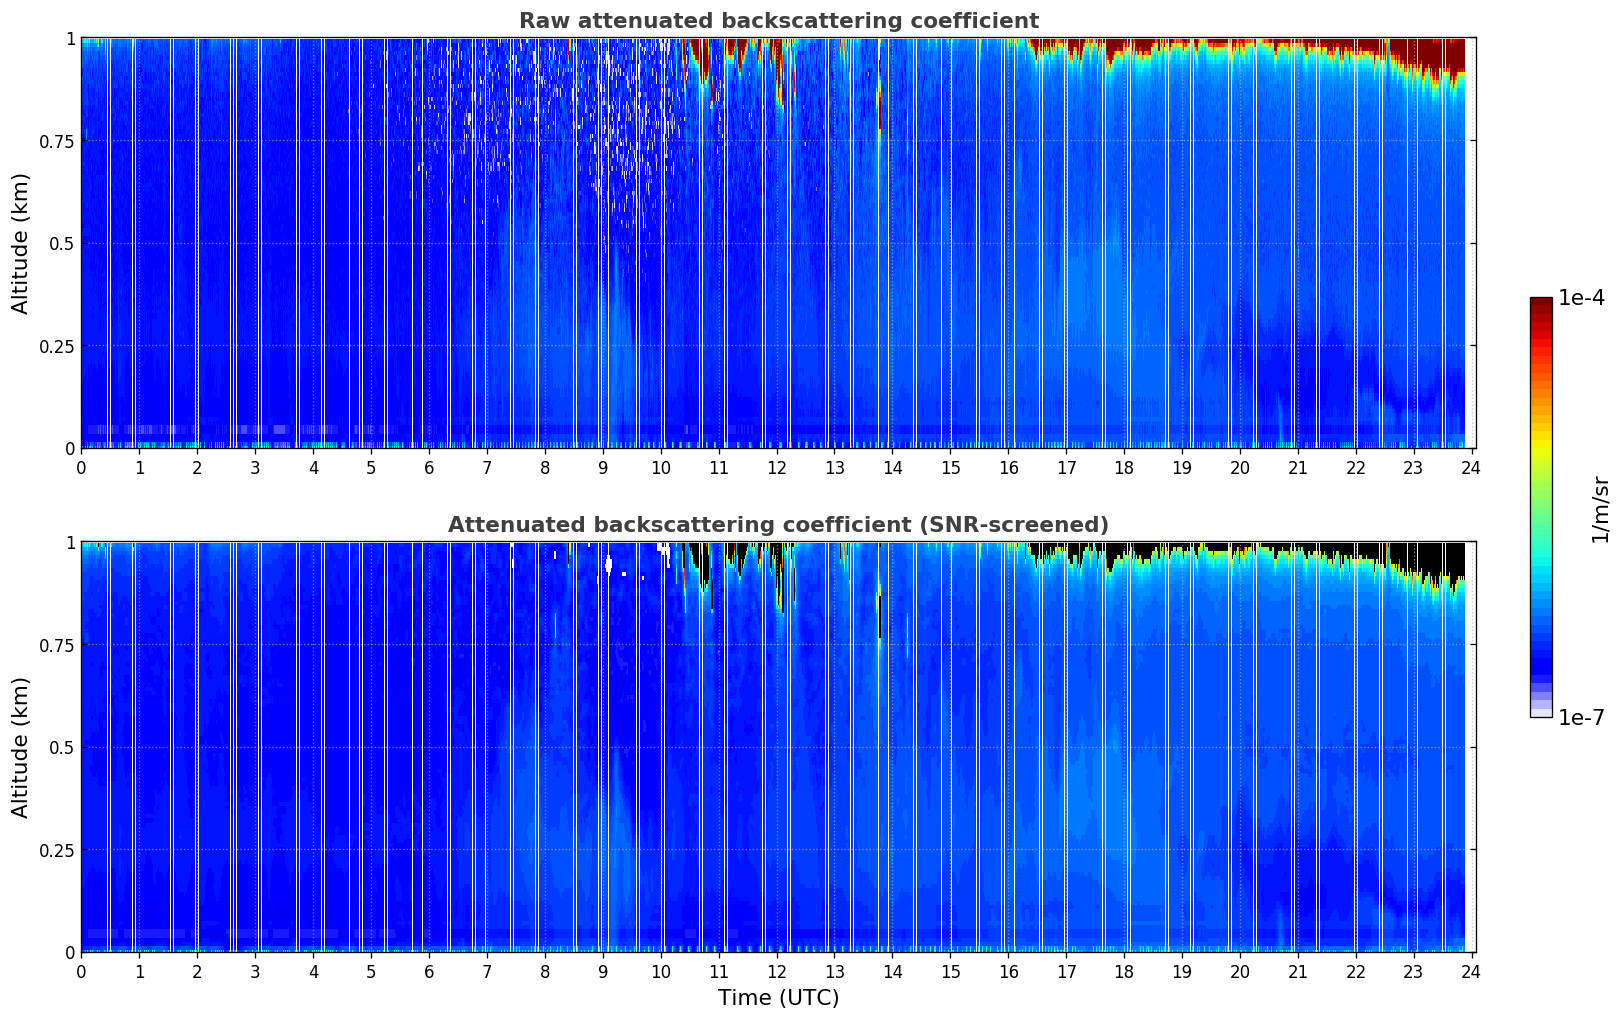The width and height of the screenshot is (1621, 1020).
Task: Click the 0.5 altitude tick on top plot
Action: 61,244
